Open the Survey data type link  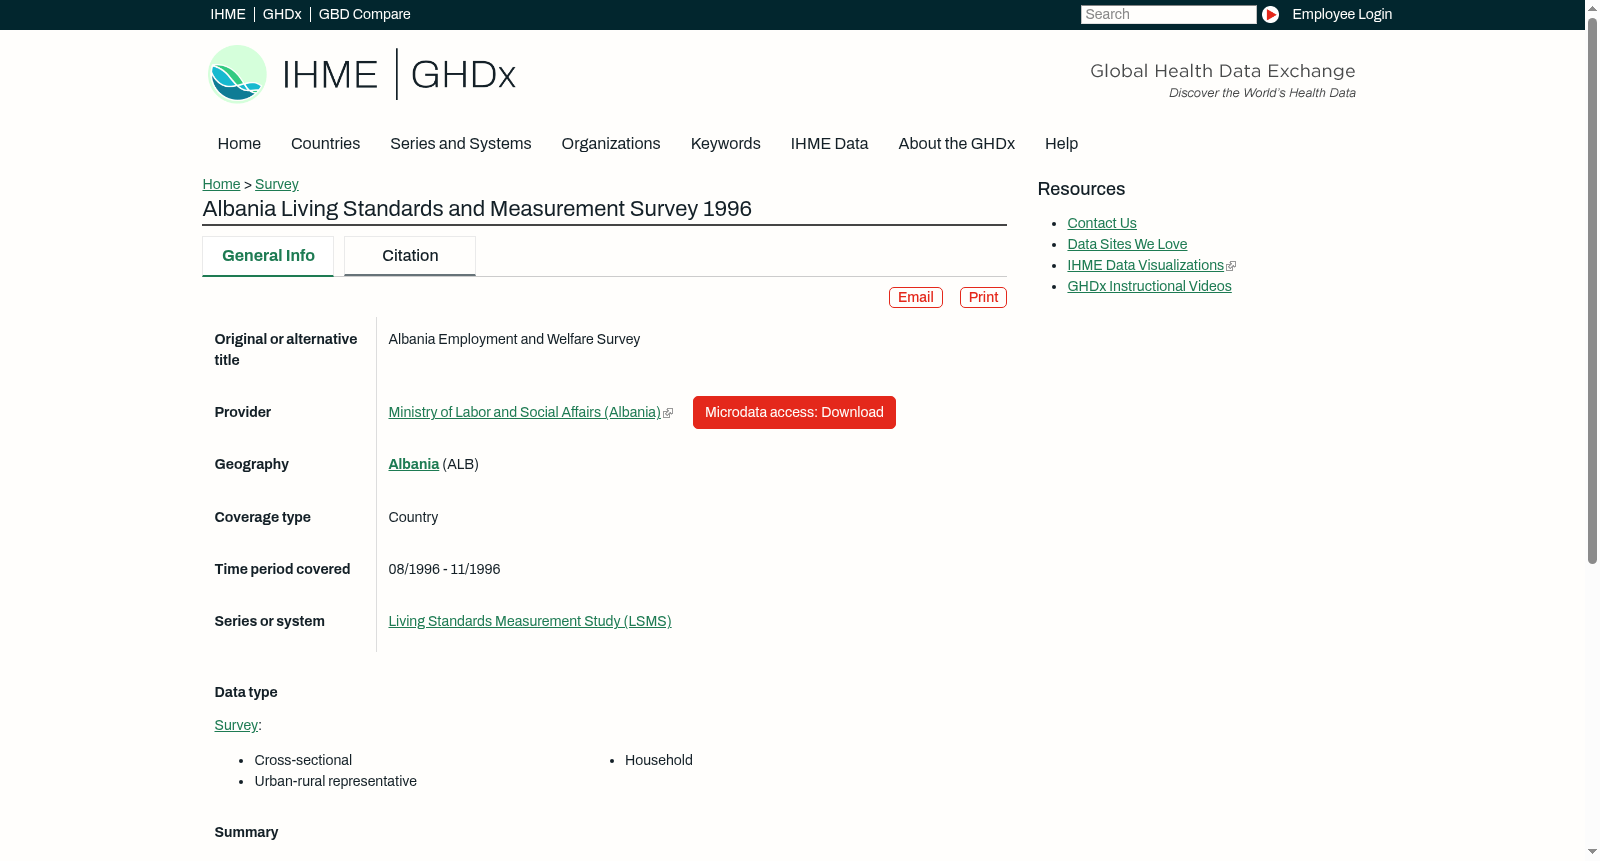pos(236,725)
